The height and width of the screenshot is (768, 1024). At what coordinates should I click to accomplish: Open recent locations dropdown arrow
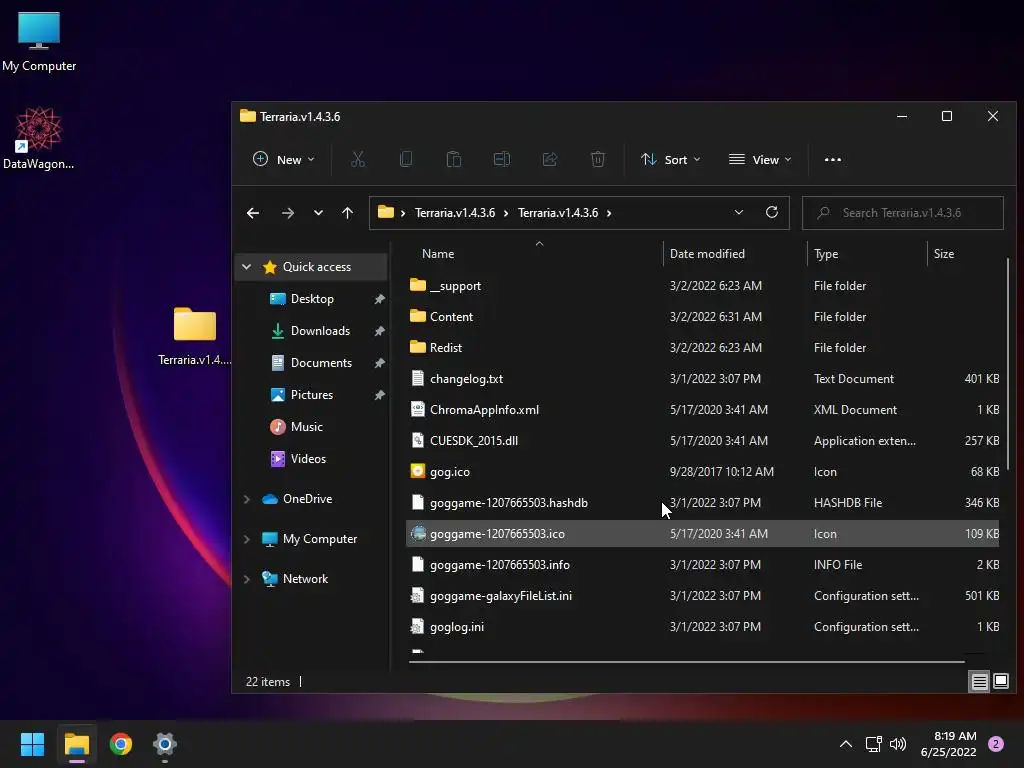(318, 213)
